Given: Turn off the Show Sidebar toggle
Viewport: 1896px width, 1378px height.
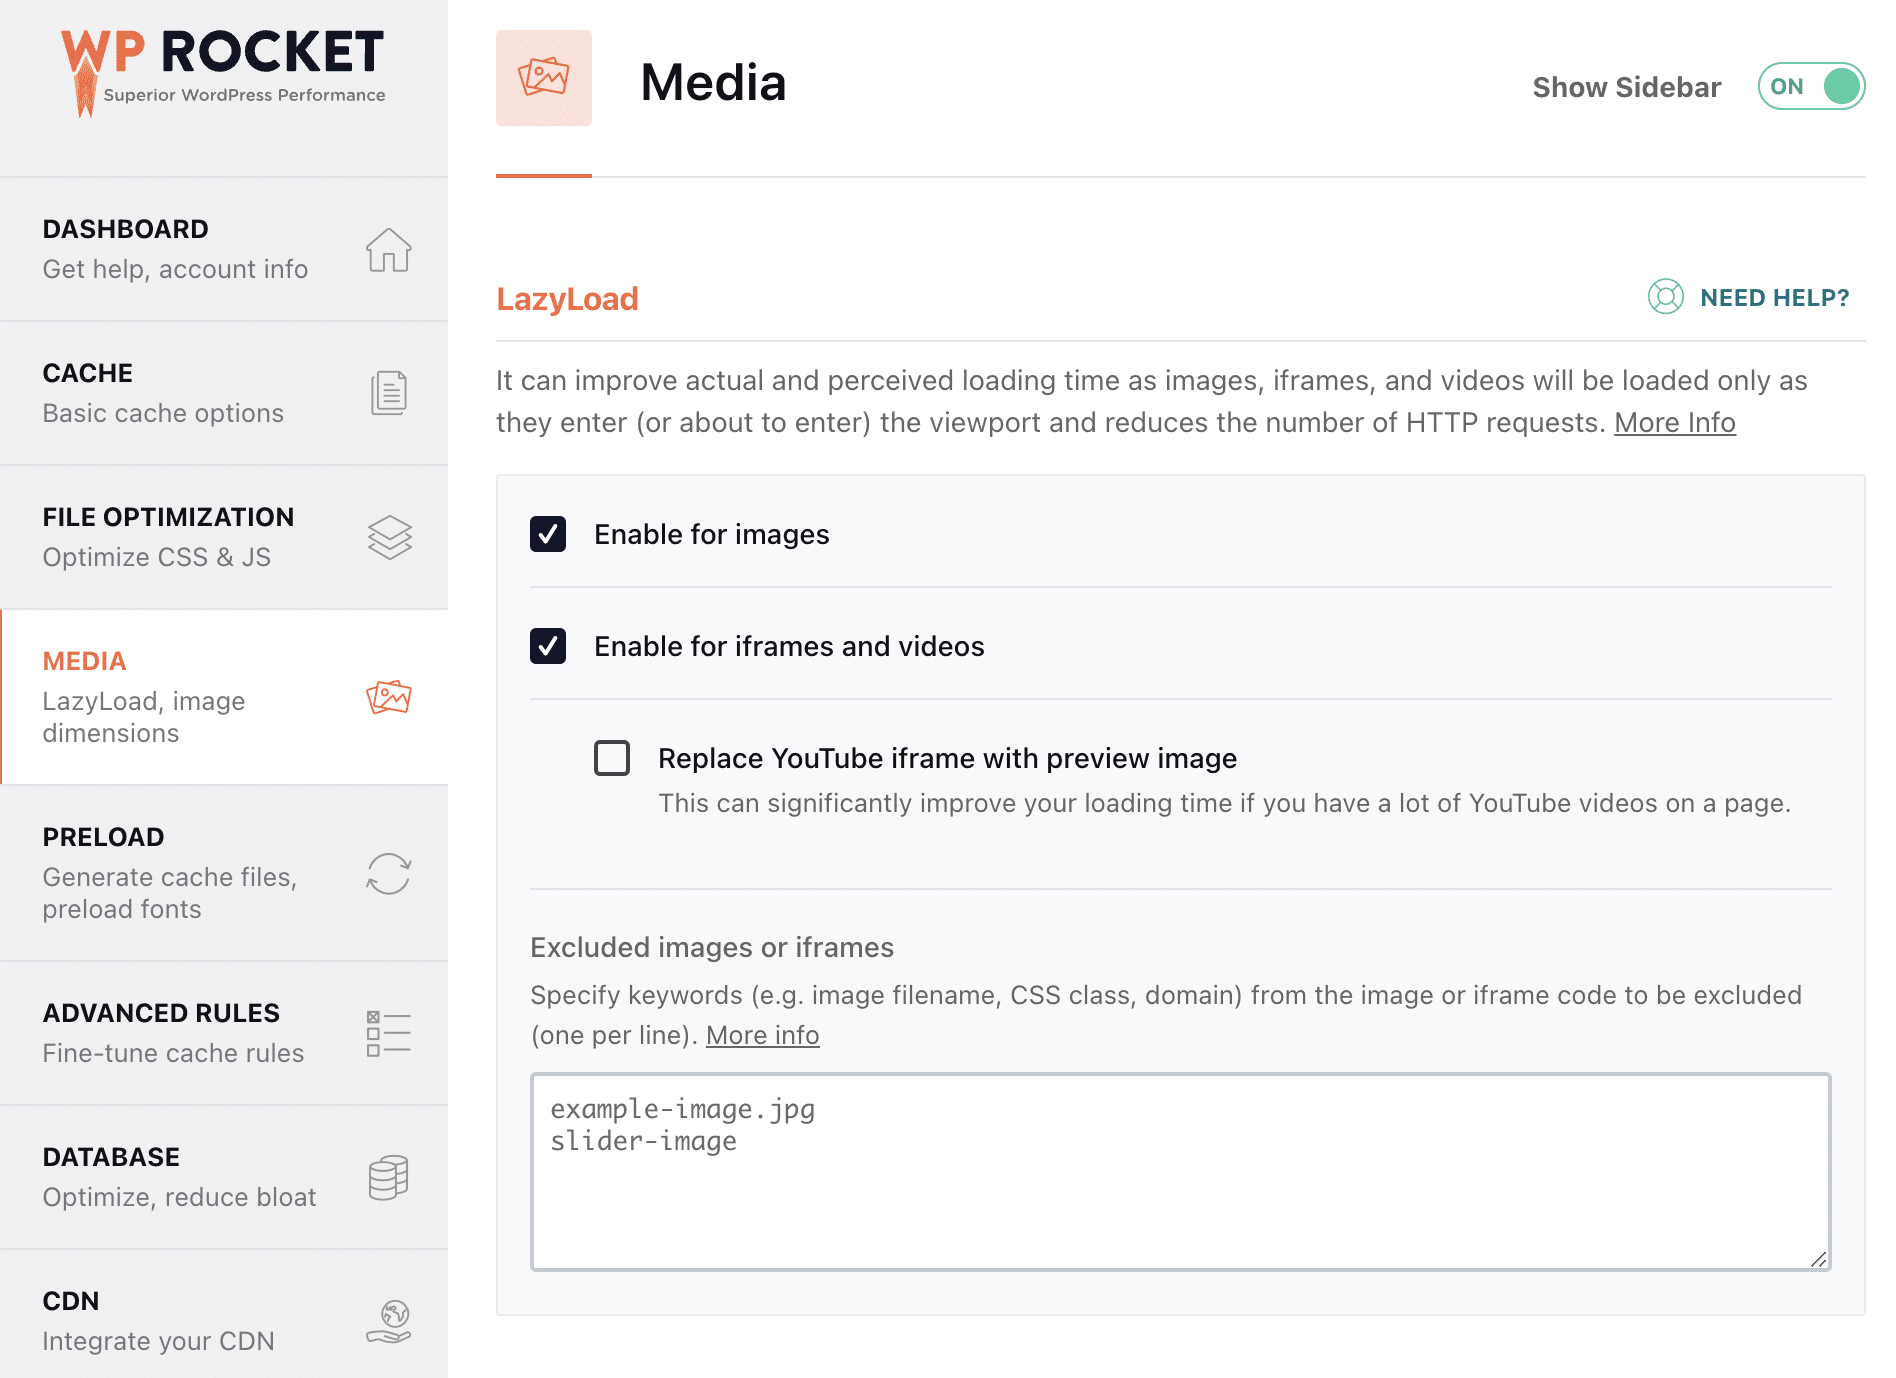Looking at the screenshot, I should 1811,87.
